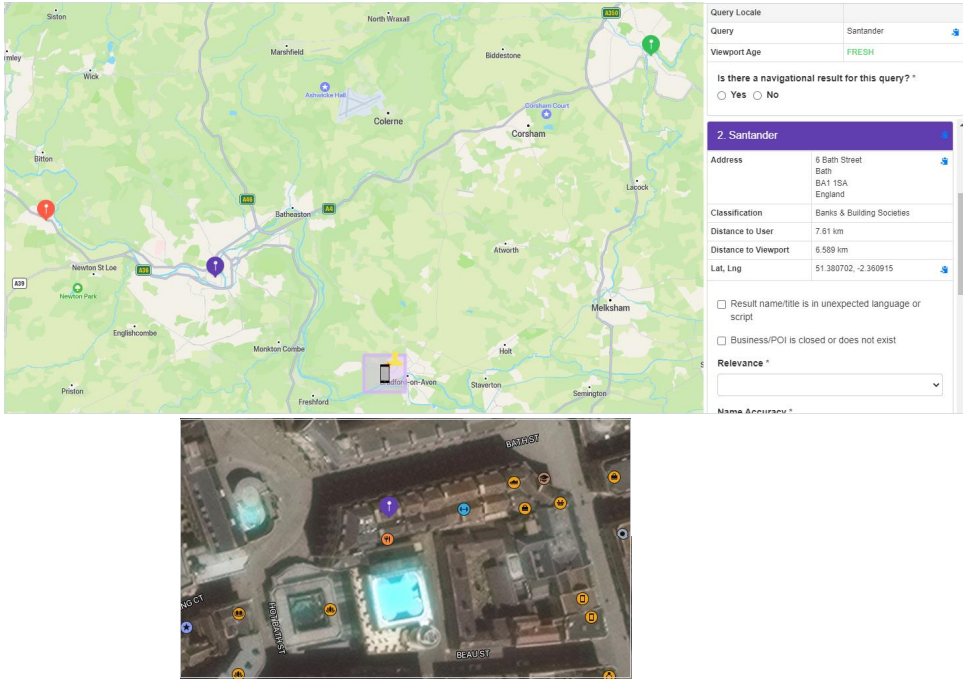This screenshot has height=681, width=963.
Task: Click the green Newton Park icon
Action: [77, 287]
